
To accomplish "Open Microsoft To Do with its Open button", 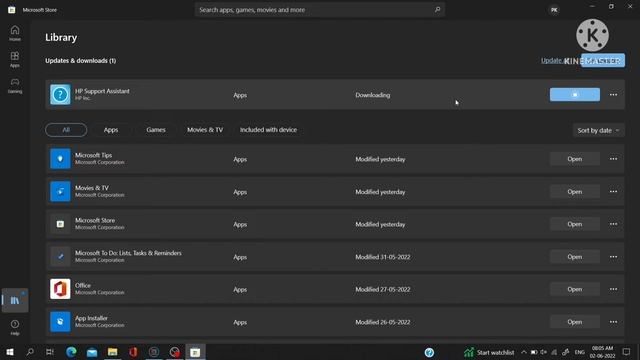I will coord(575,257).
